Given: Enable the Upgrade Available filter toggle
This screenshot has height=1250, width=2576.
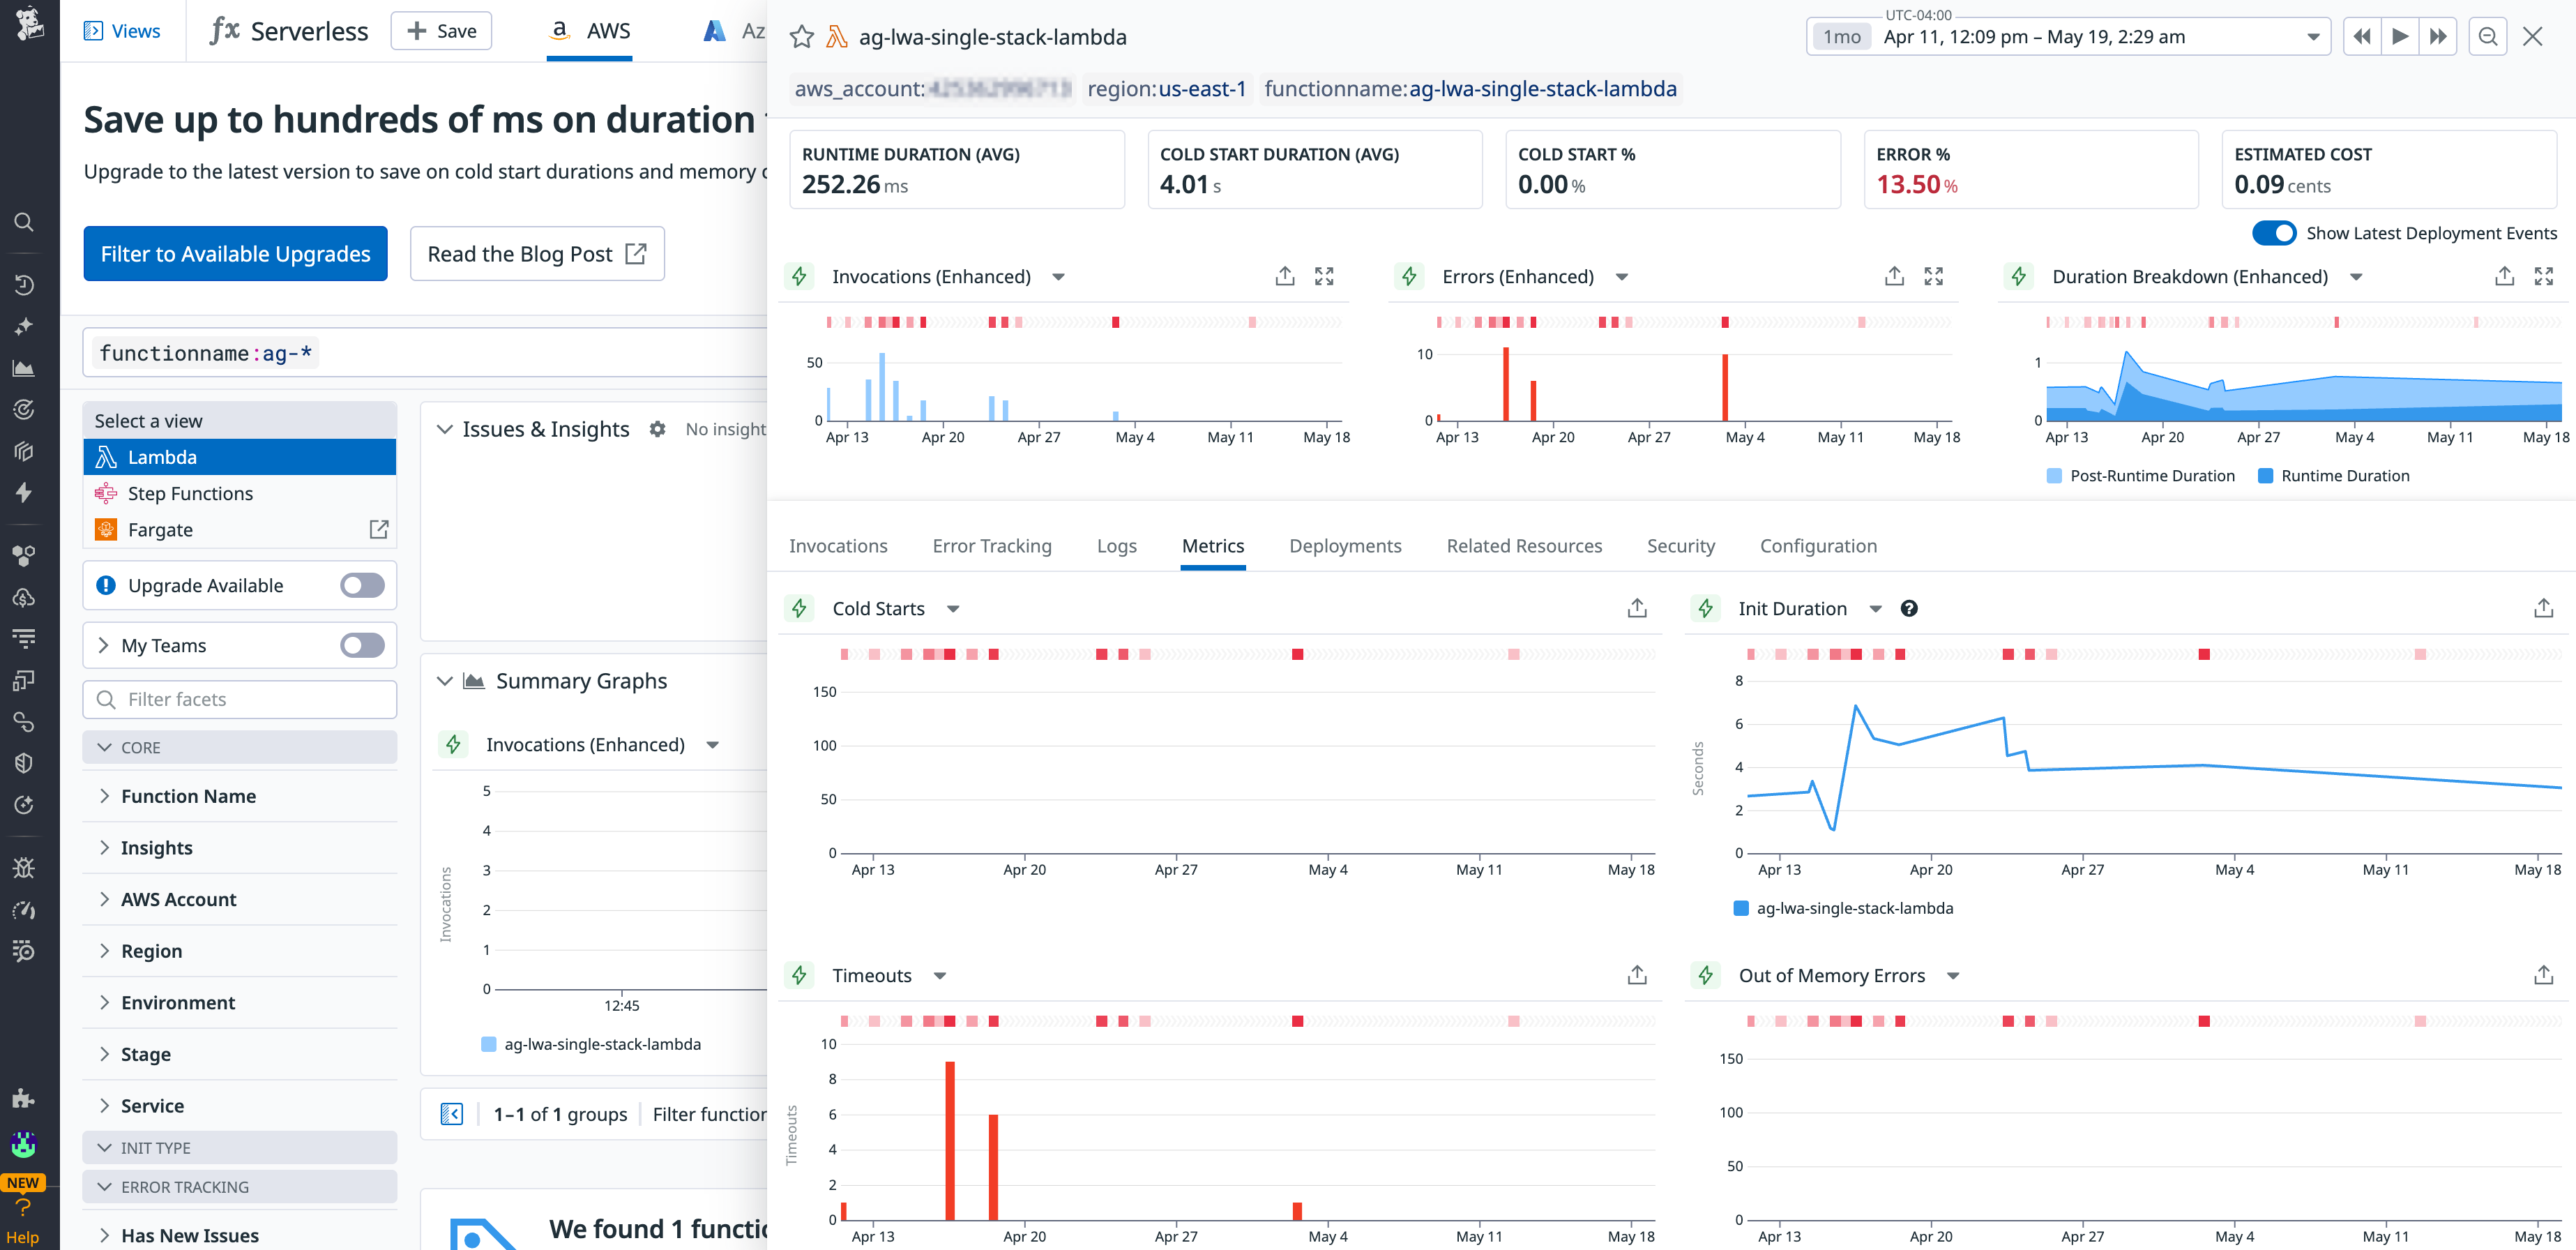Looking at the screenshot, I should 362,585.
